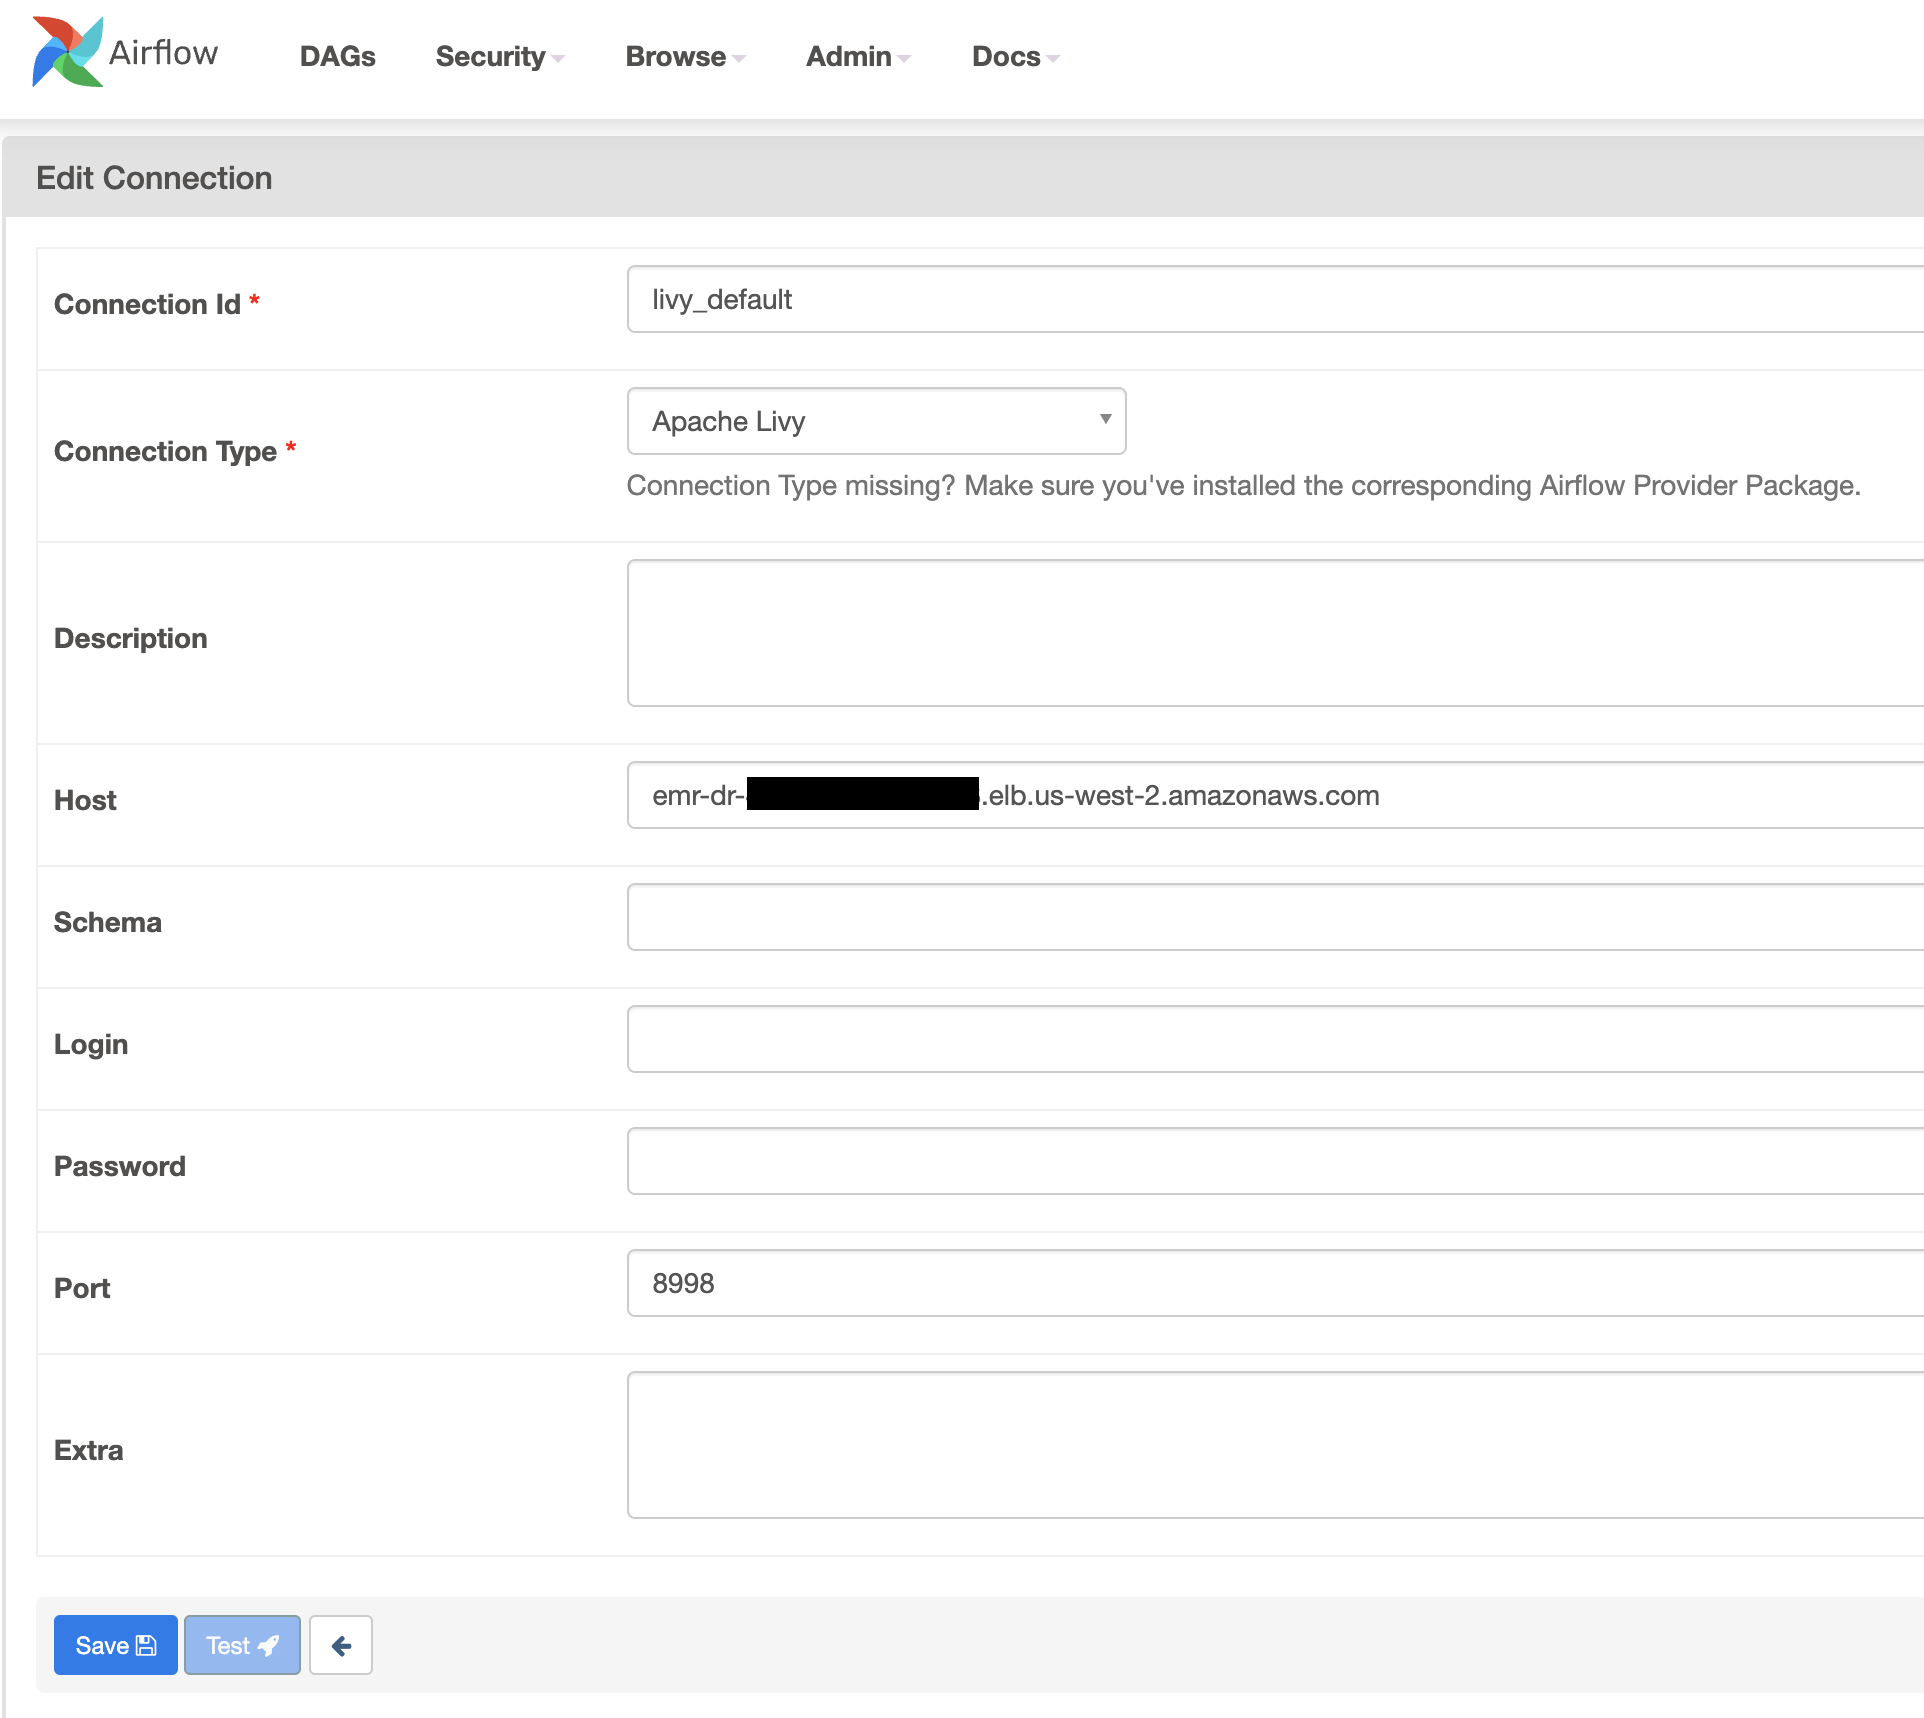Click the Save button with floppy icon
This screenshot has width=1924, height=1718.
116,1645
